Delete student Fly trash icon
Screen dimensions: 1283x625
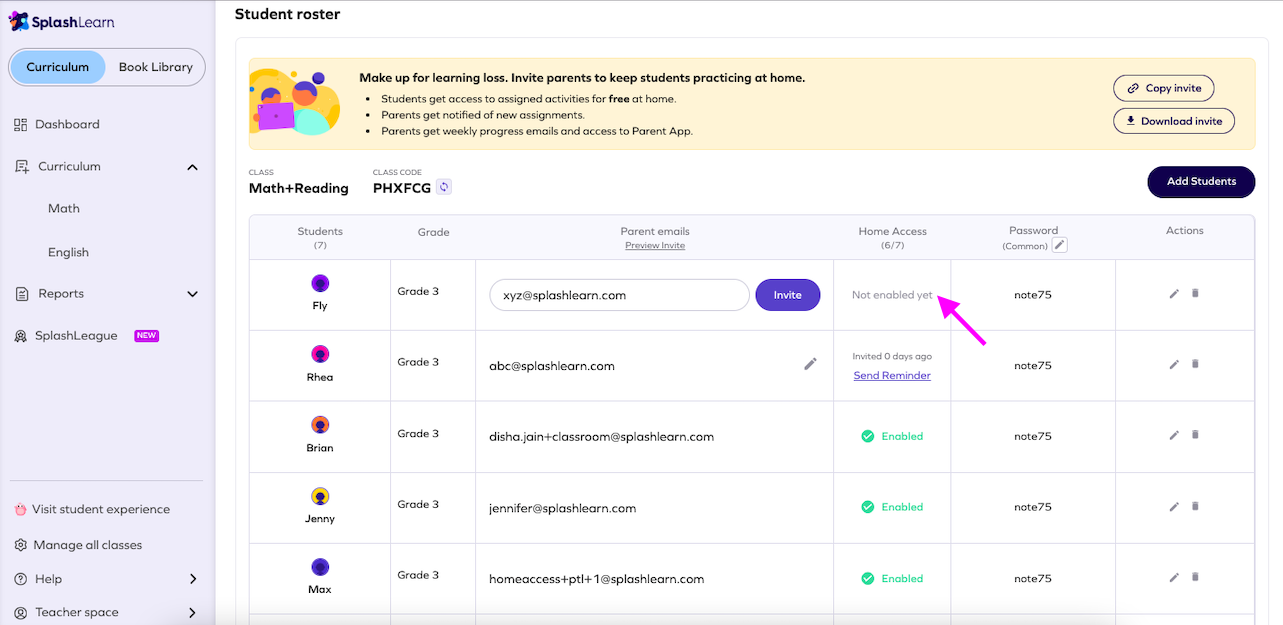[x=1195, y=294]
